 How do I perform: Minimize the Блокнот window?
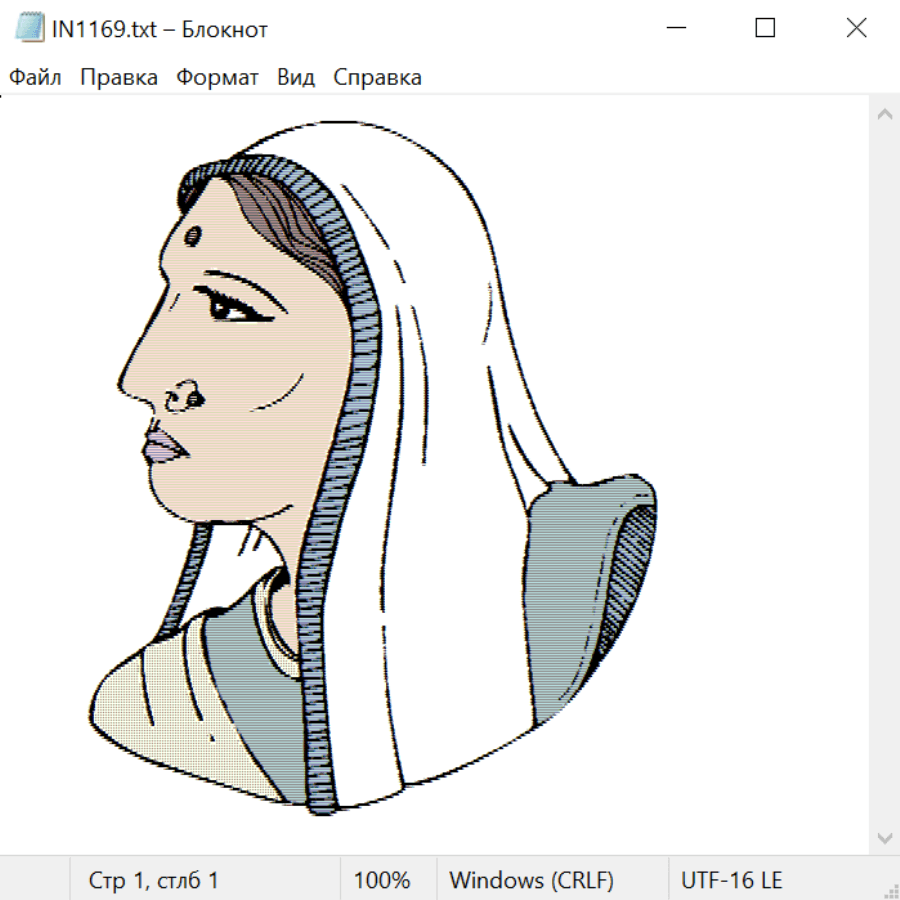click(674, 29)
